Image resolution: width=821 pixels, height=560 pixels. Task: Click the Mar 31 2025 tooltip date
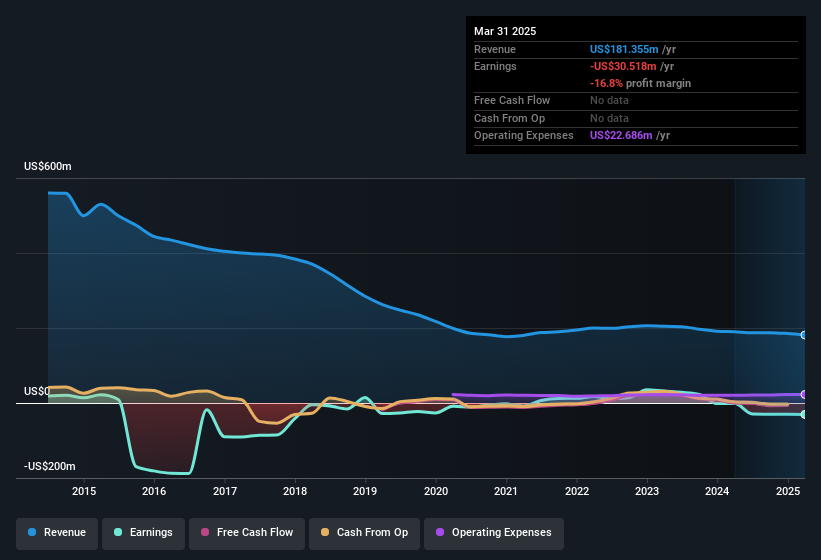coord(505,31)
